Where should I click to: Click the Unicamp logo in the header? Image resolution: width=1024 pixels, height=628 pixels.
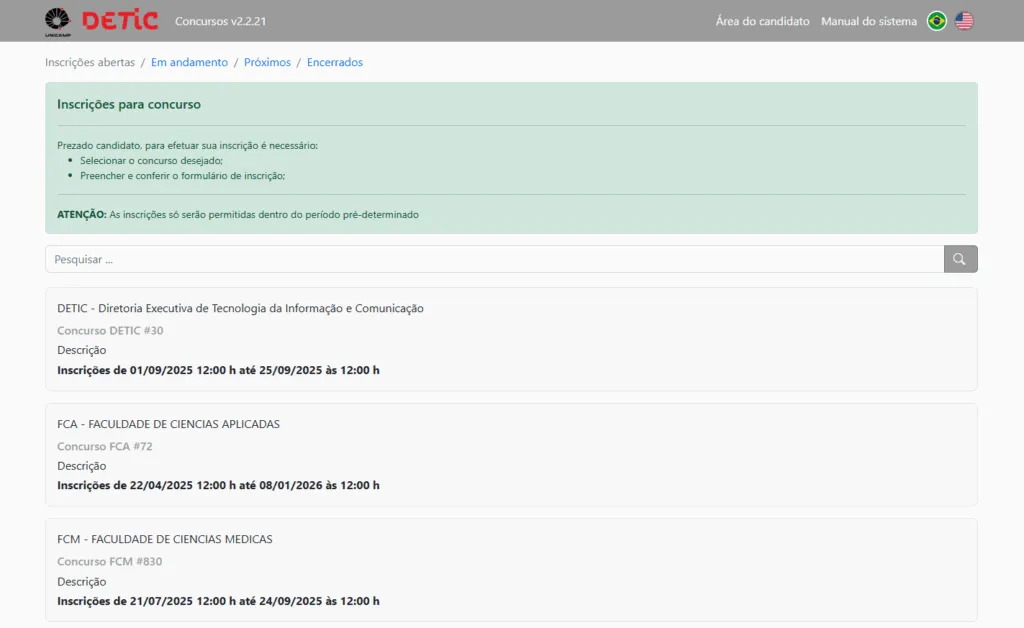click(58, 21)
